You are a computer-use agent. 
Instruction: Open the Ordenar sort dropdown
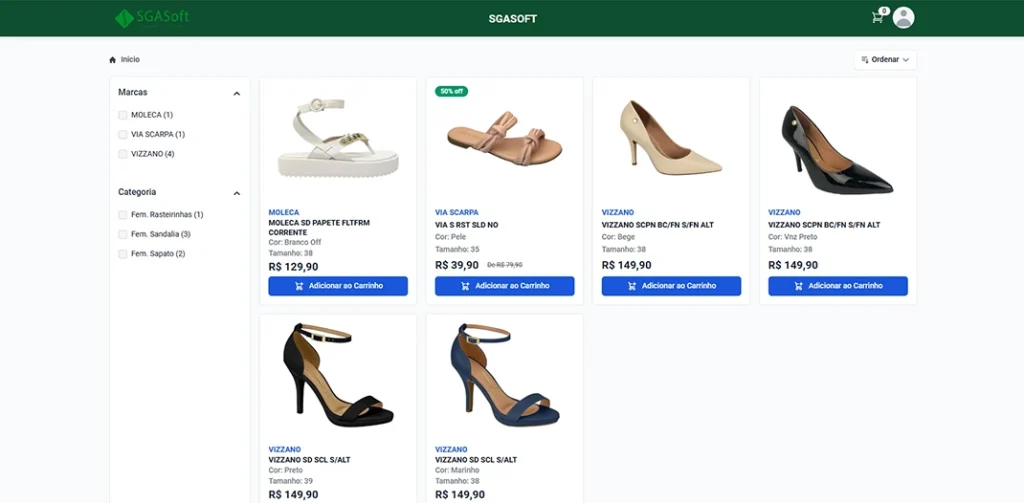coord(885,59)
